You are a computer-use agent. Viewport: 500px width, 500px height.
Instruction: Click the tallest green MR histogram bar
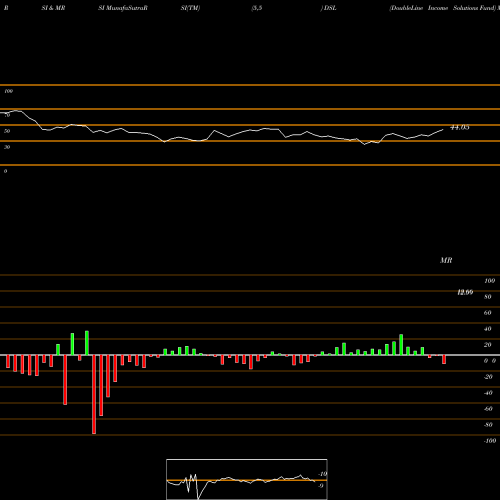click(87, 343)
